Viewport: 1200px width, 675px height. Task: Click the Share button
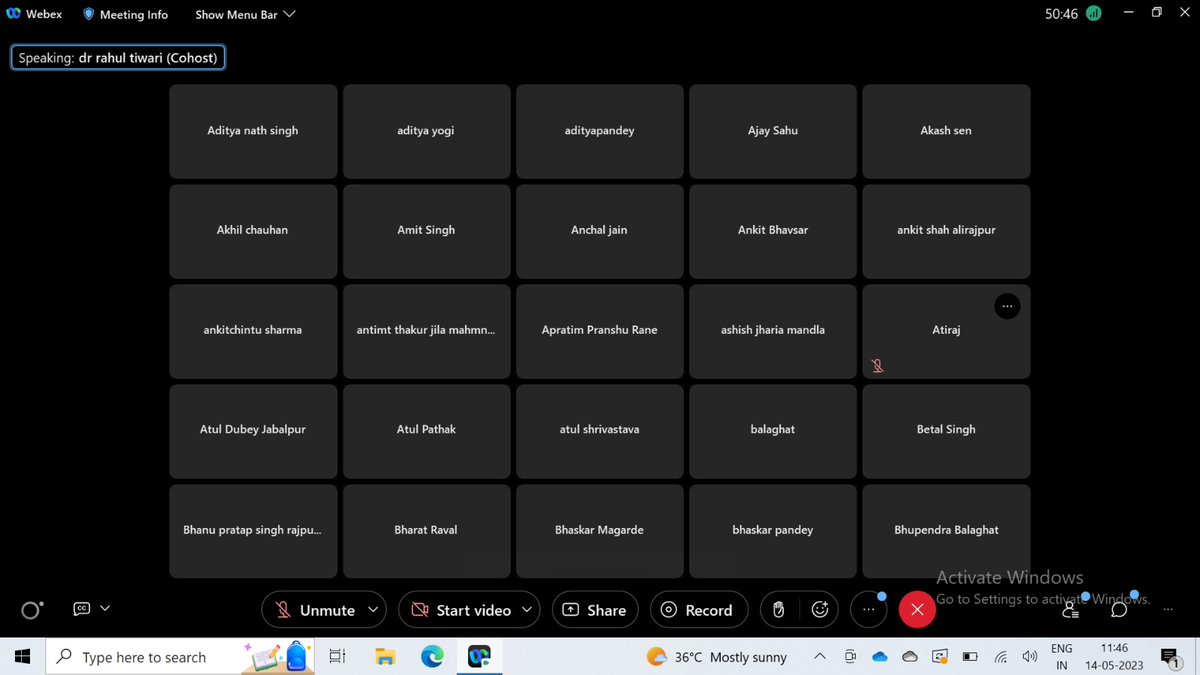[595, 610]
